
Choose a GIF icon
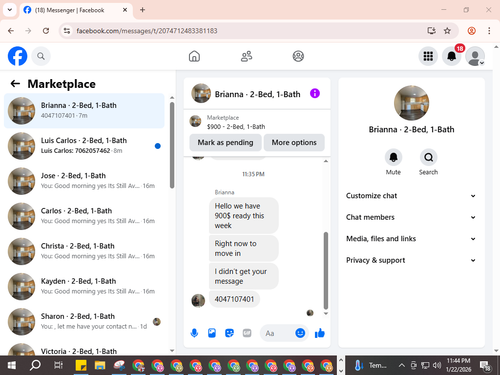pos(247,333)
